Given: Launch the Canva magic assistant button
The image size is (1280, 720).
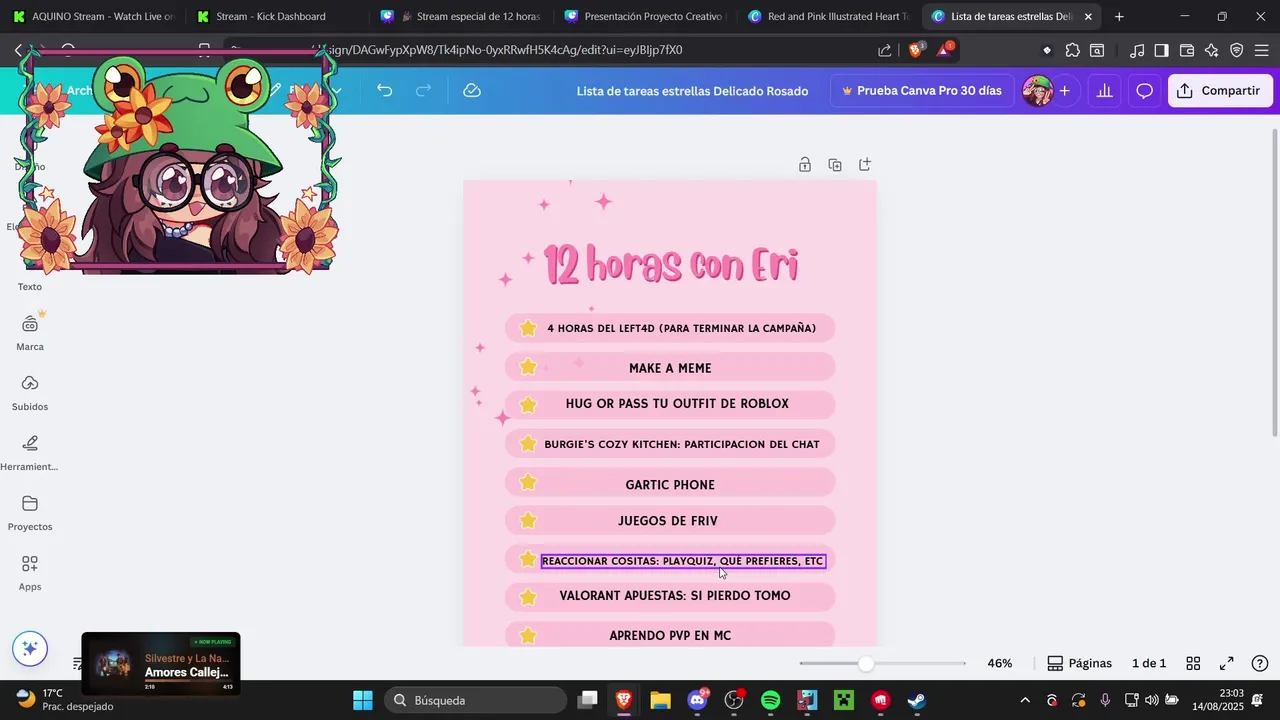Looking at the screenshot, I should (x=30, y=648).
